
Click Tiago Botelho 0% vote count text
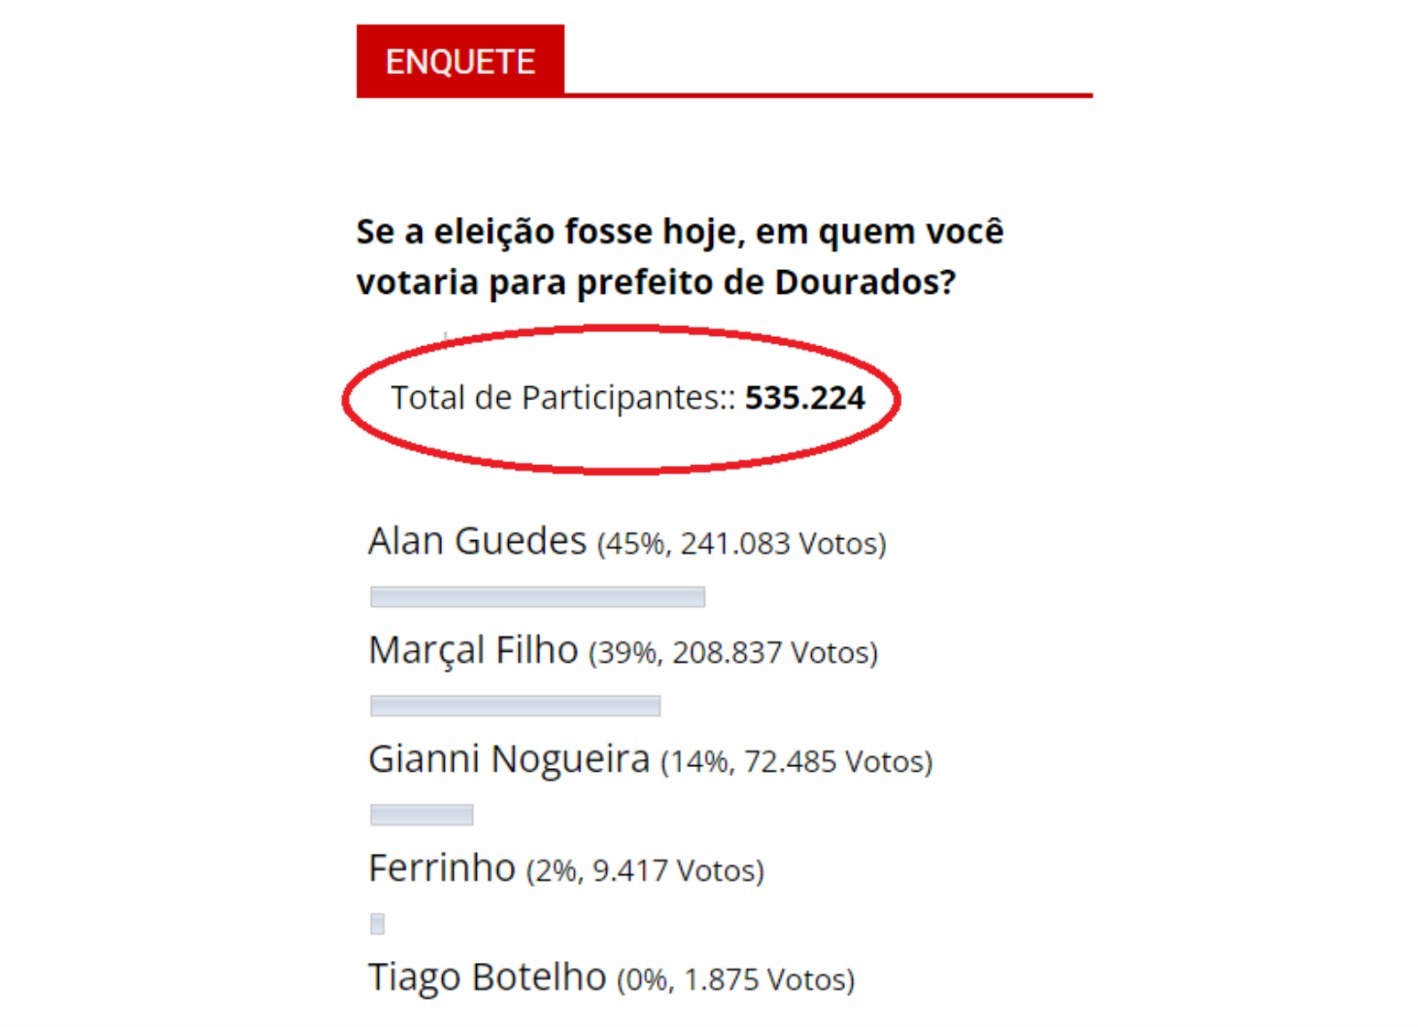tap(736, 980)
